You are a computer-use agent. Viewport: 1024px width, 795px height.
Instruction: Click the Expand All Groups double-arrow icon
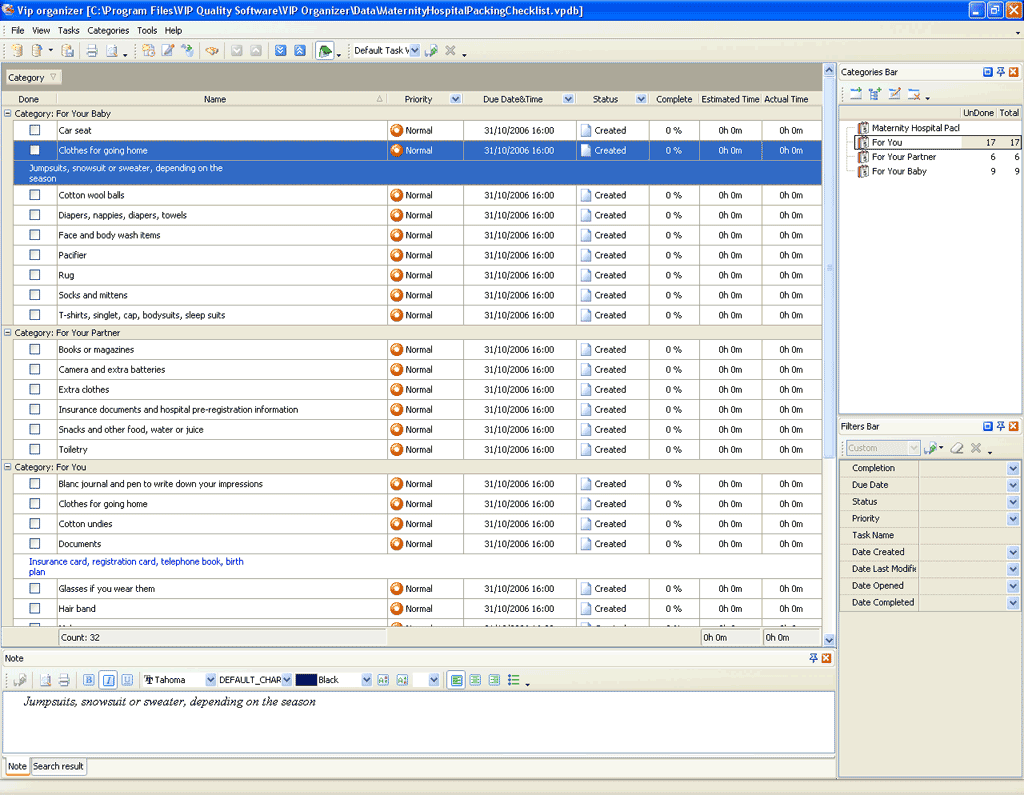pos(281,51)
